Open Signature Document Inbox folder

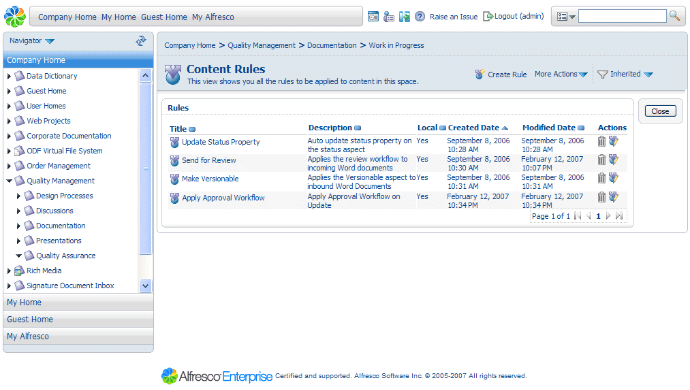(x=70, y=286)
